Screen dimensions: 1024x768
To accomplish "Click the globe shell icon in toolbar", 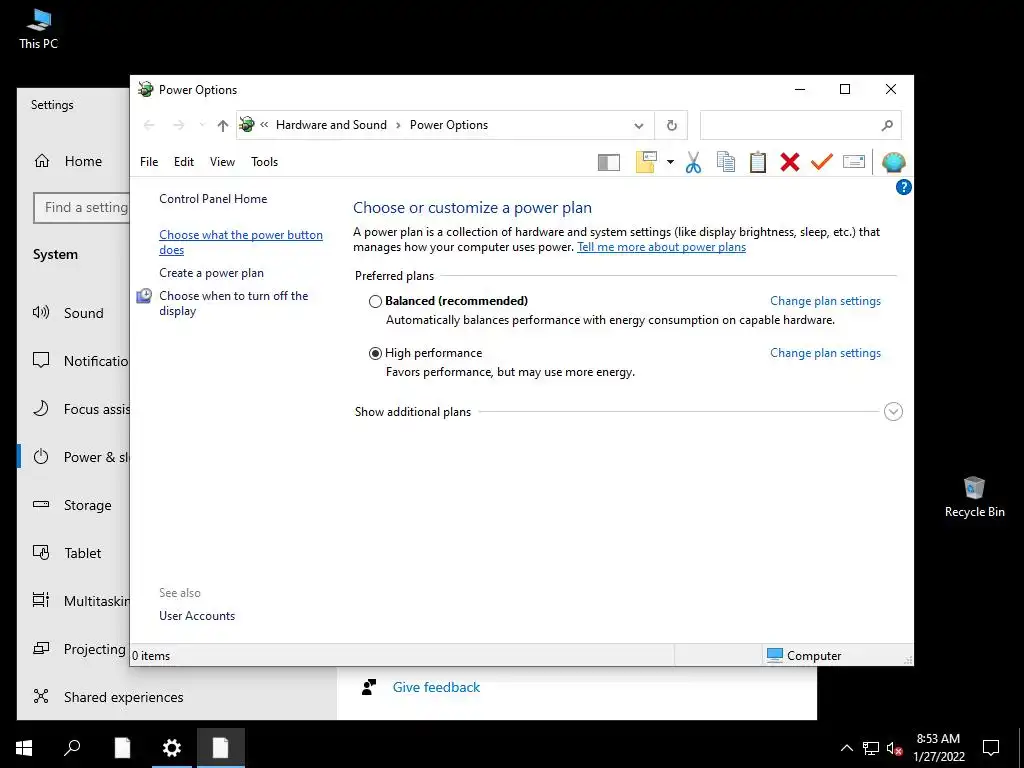I will pyautogui.click(x=893, y=162).
